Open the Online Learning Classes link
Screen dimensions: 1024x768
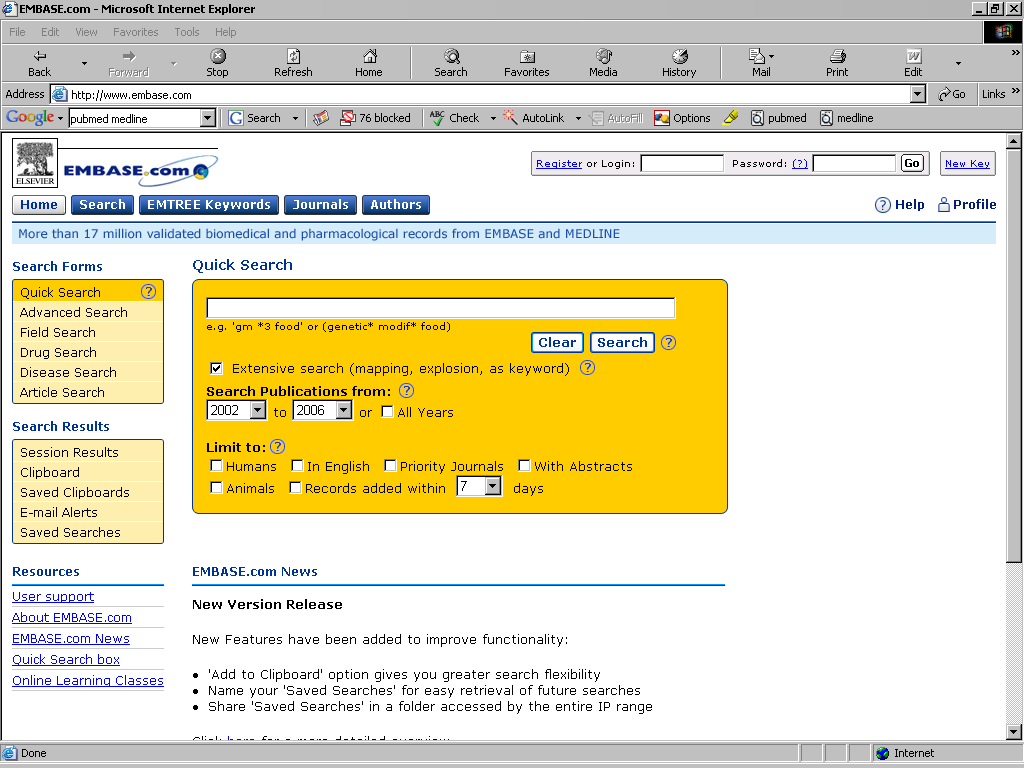coord(88,680)
